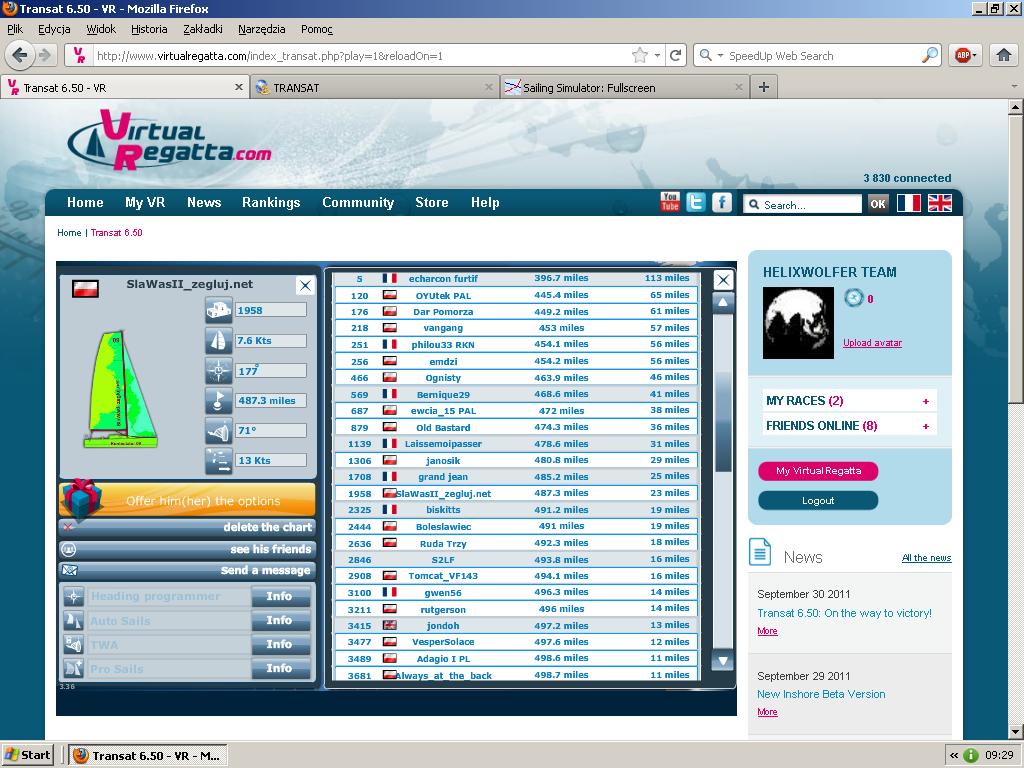The width and height of the screenshot is (1024, 768).
Task: Open the SpeedUp Web Search engine dropdown
Action: (709, 56)
